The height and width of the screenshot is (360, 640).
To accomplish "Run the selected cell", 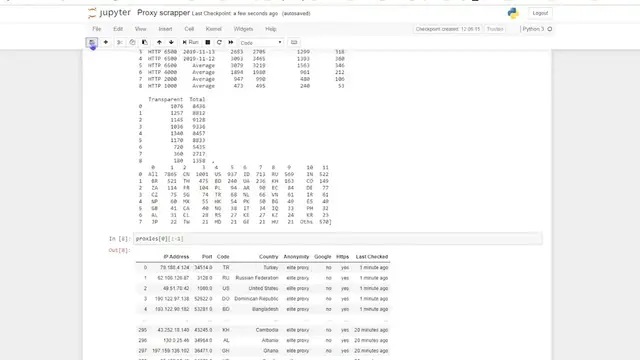I will tap(190, 42).
